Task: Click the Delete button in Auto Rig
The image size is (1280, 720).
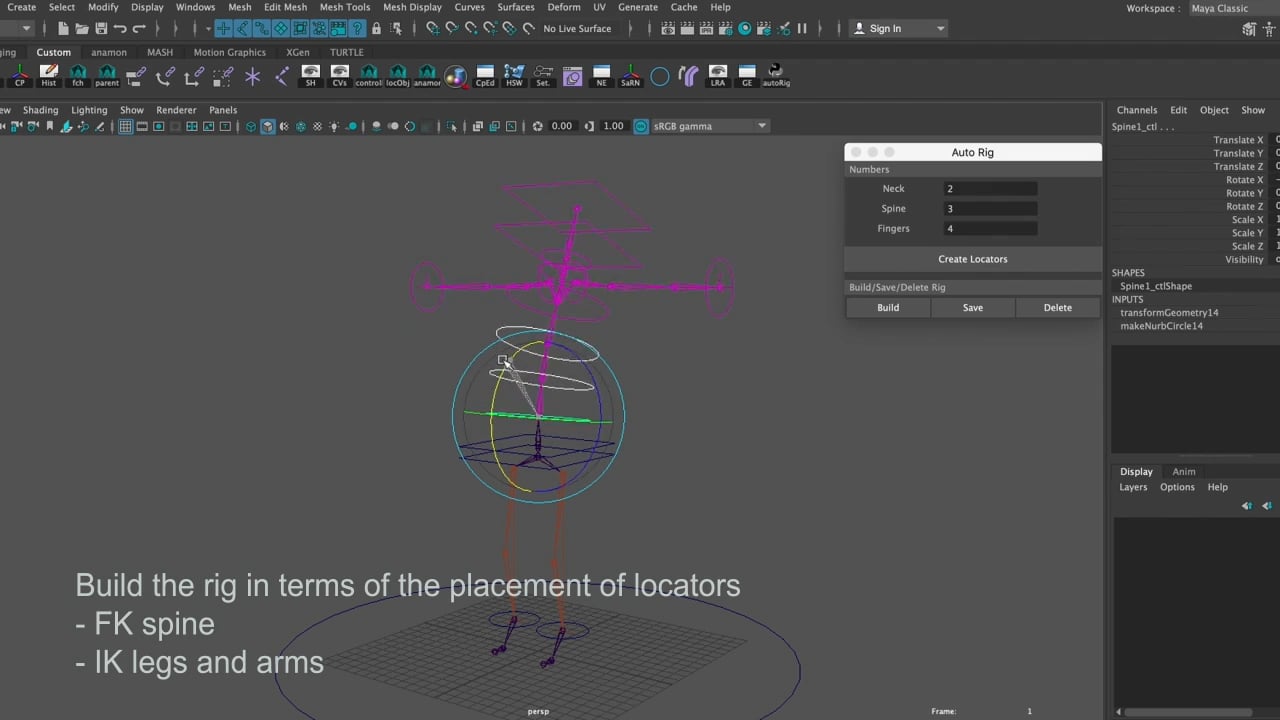Action: (1058, 308)
